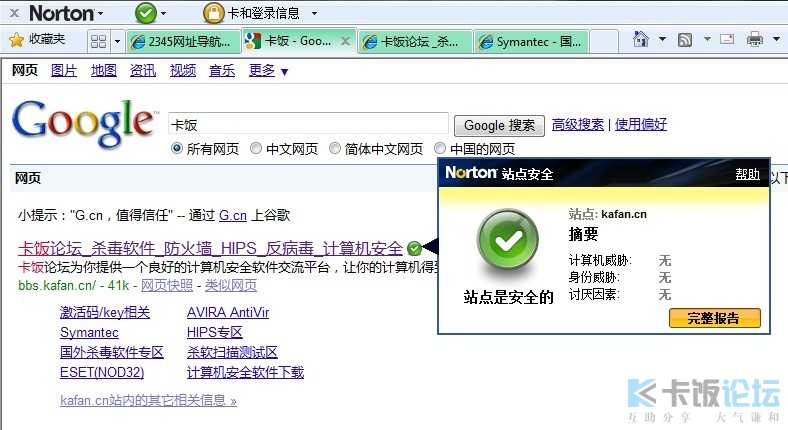Expand the Home button dropdown arrow
The image size is (788, 430).
click(662, 39)
